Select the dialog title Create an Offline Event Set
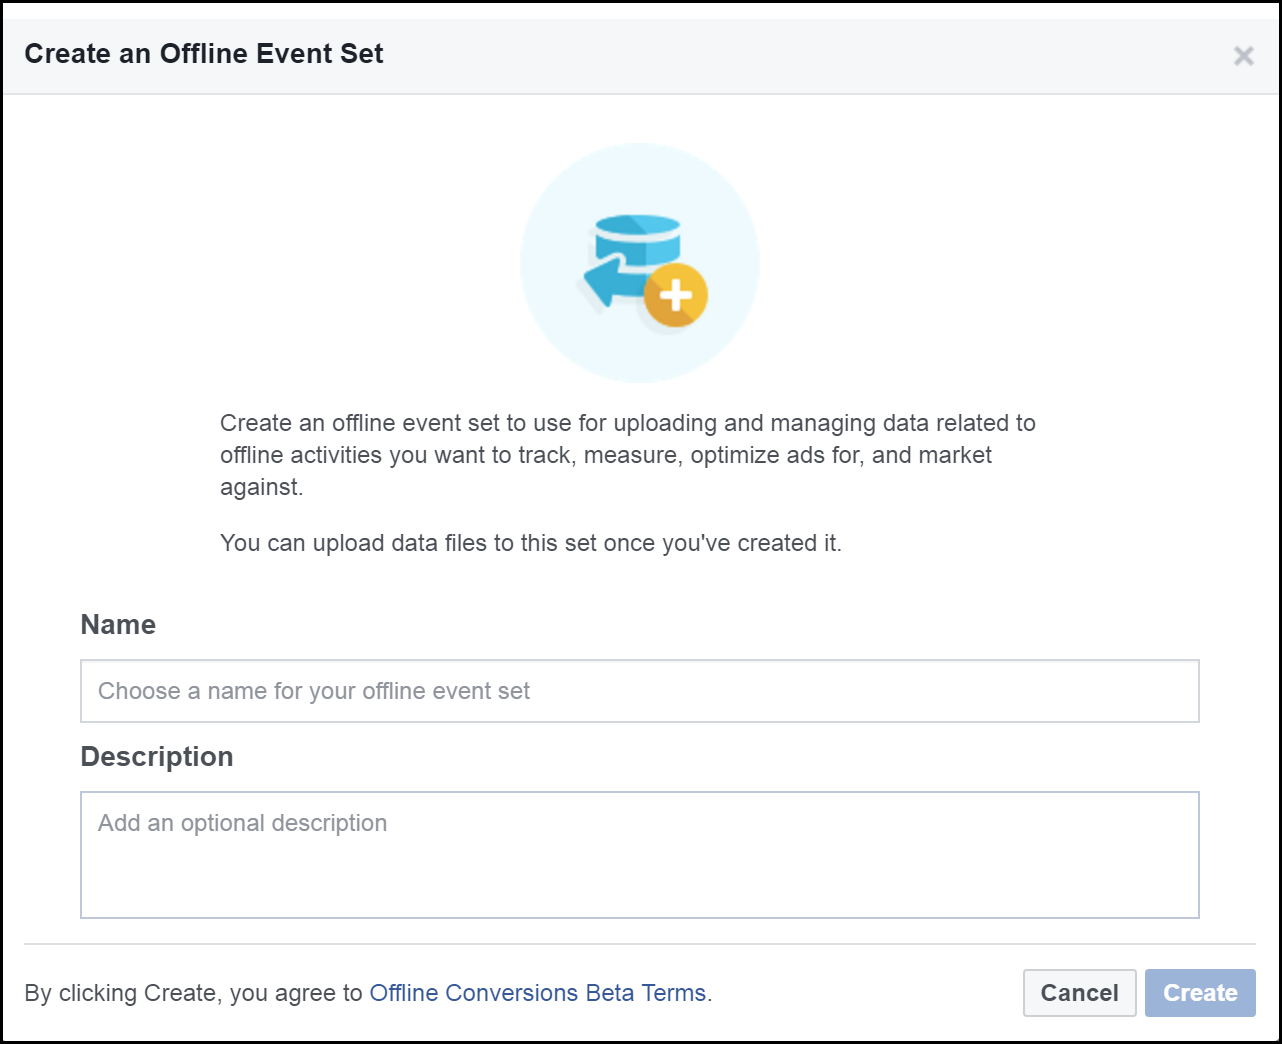 pyautogui.click(x=204, y=54)
